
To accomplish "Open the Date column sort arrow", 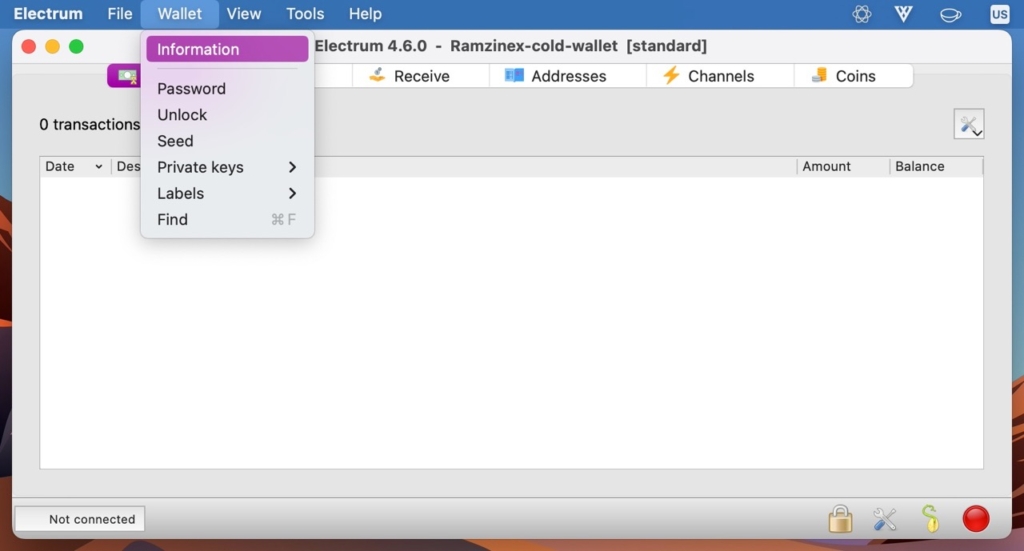I will tap(99, 166).
